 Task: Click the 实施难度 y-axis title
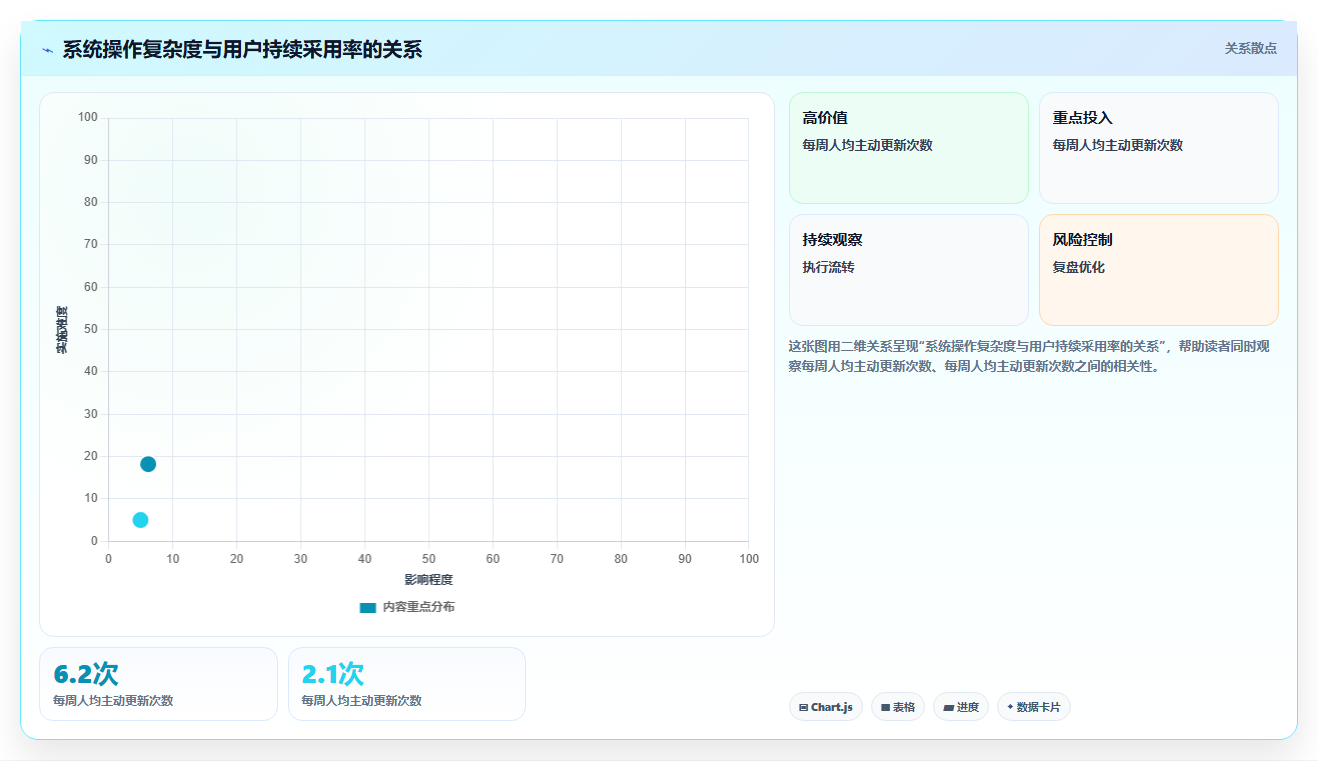(62, 330)
